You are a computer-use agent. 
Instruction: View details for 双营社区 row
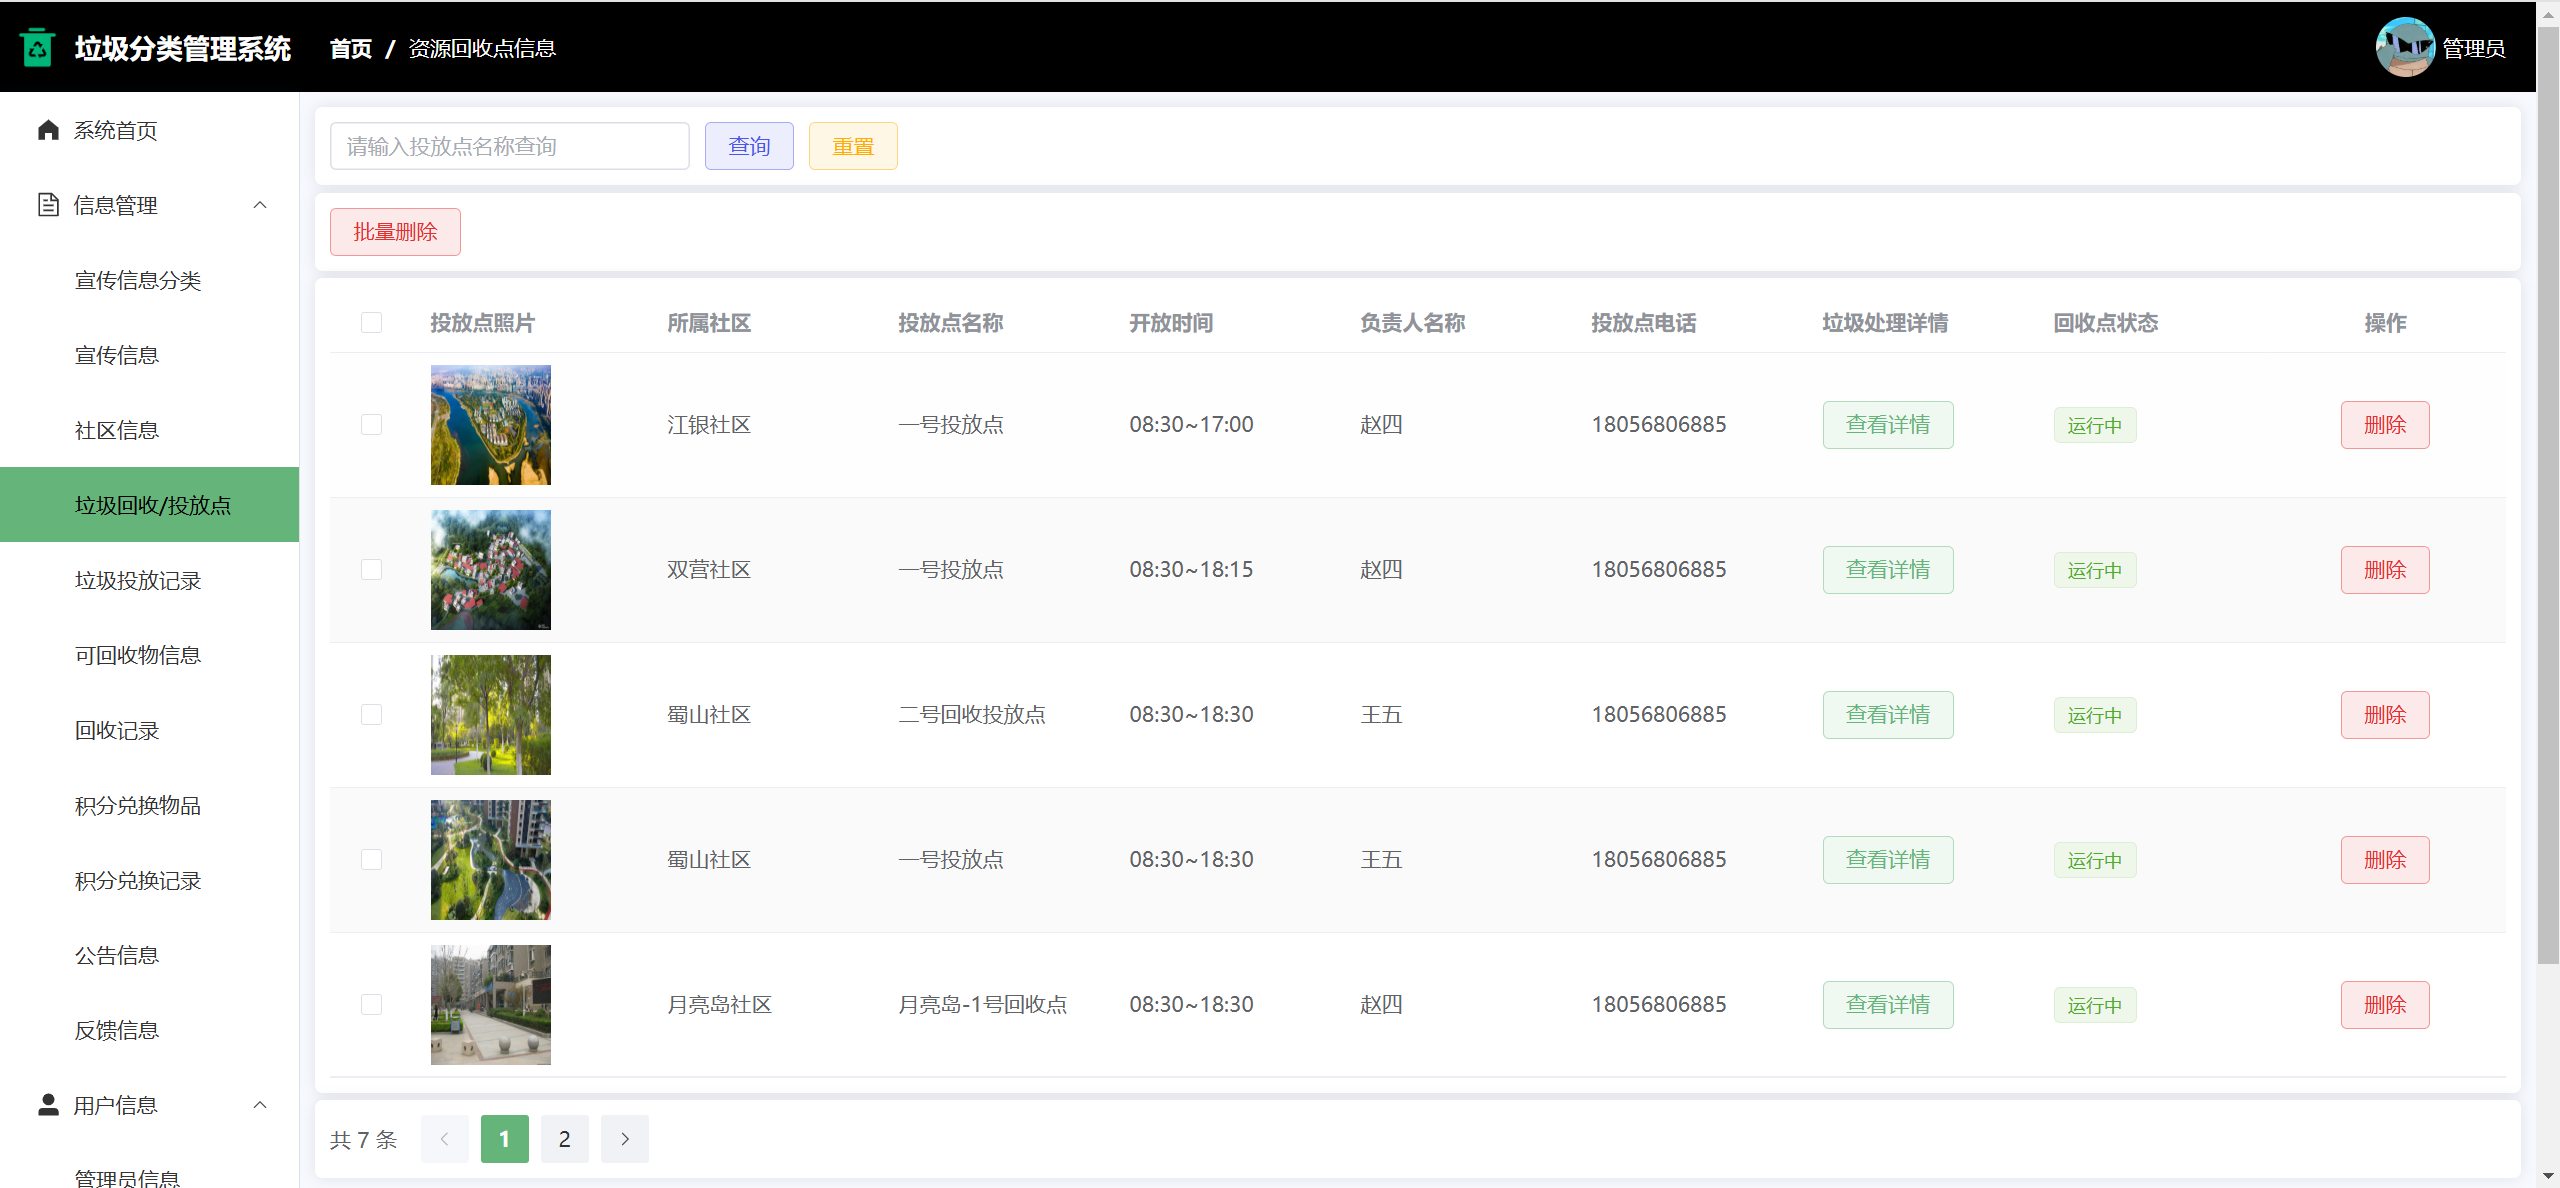(1887, 569)
